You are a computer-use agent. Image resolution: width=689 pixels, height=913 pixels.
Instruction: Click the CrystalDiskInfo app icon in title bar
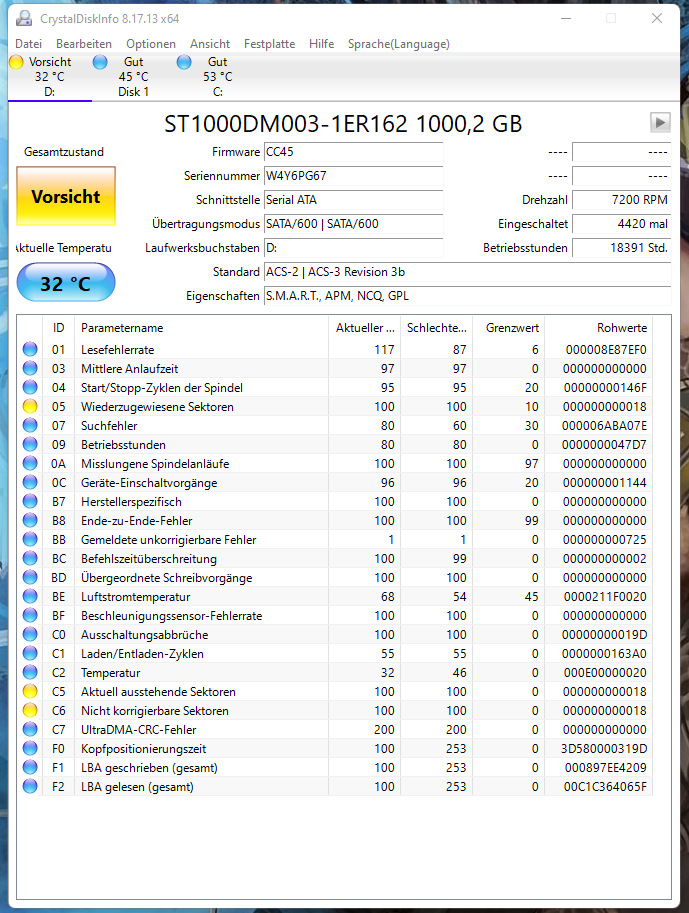pyautogui.click(x=24, y=19)
